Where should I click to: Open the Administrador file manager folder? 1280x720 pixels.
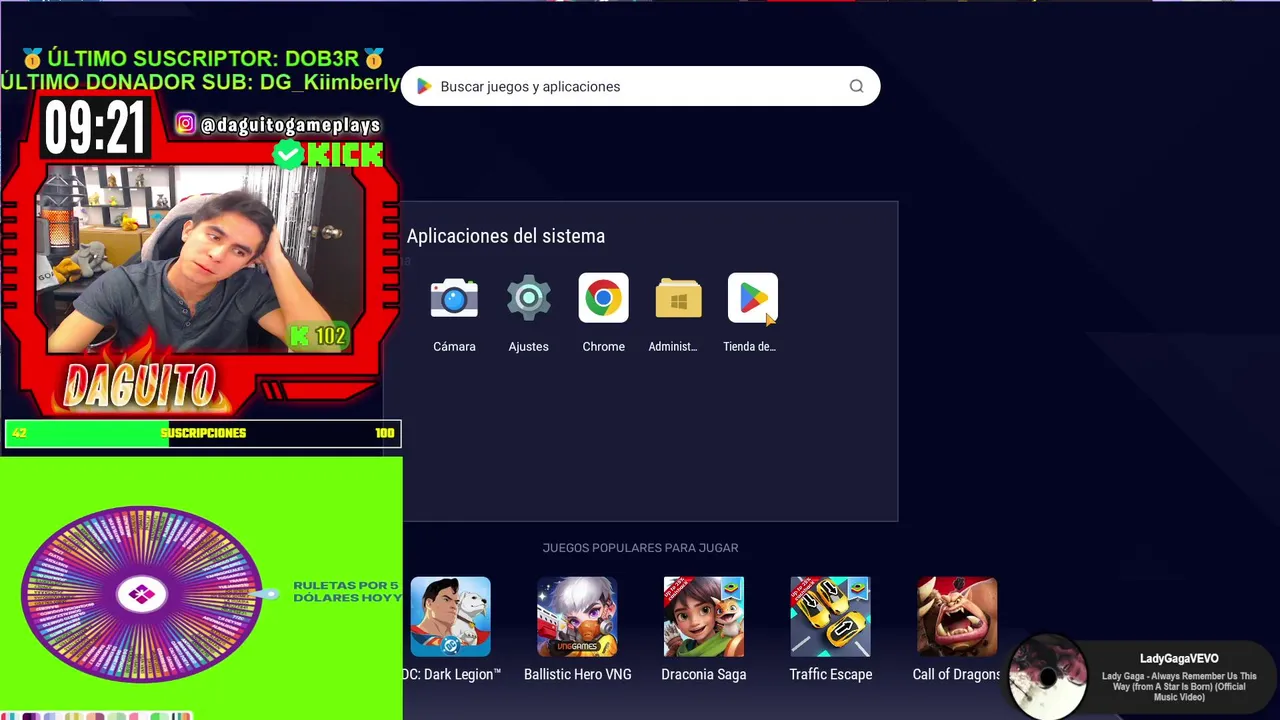coord(678,298)
